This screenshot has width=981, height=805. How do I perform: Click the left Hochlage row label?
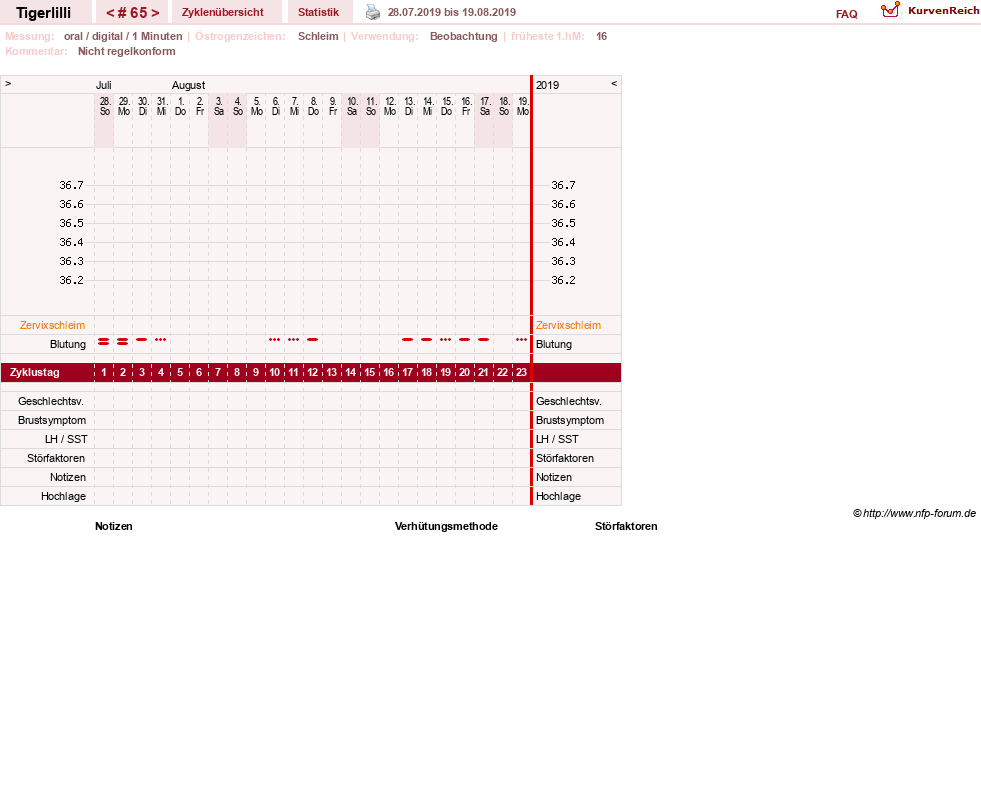tap(63, 496)
